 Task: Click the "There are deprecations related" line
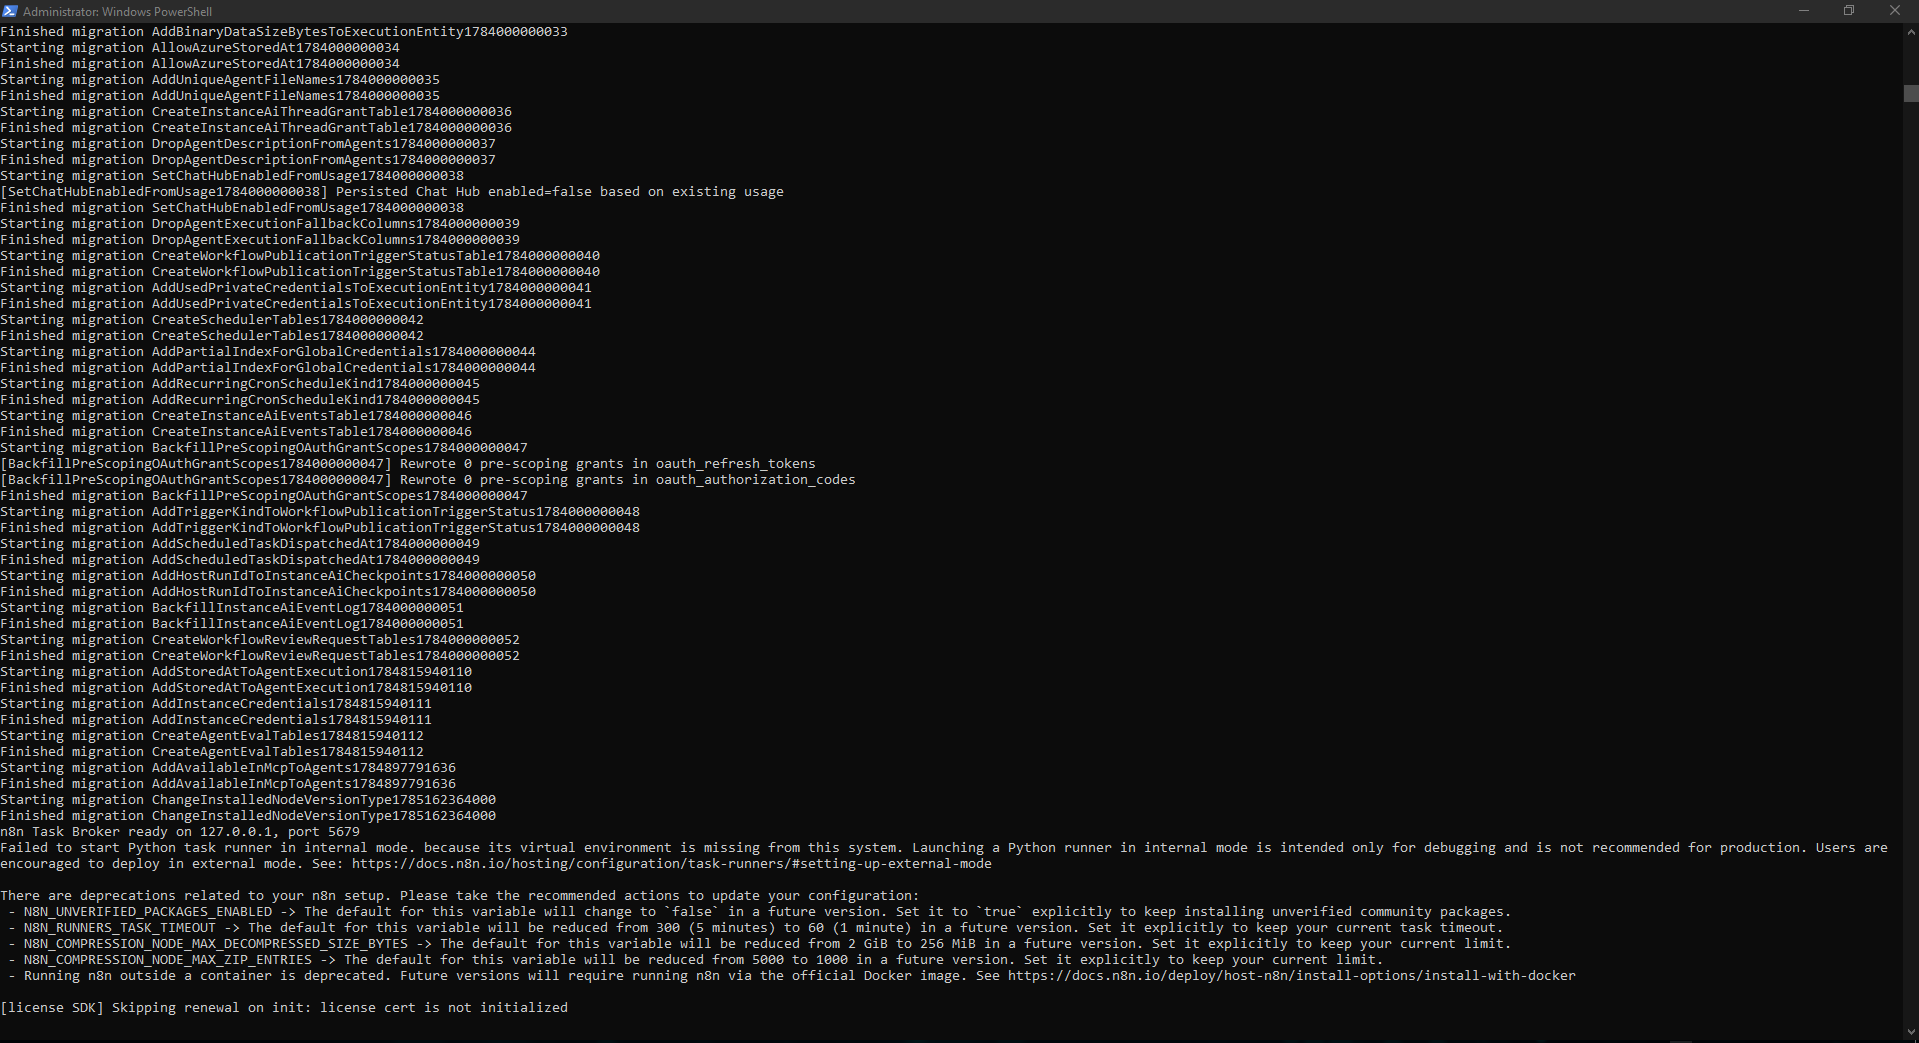tap(460, 896)
